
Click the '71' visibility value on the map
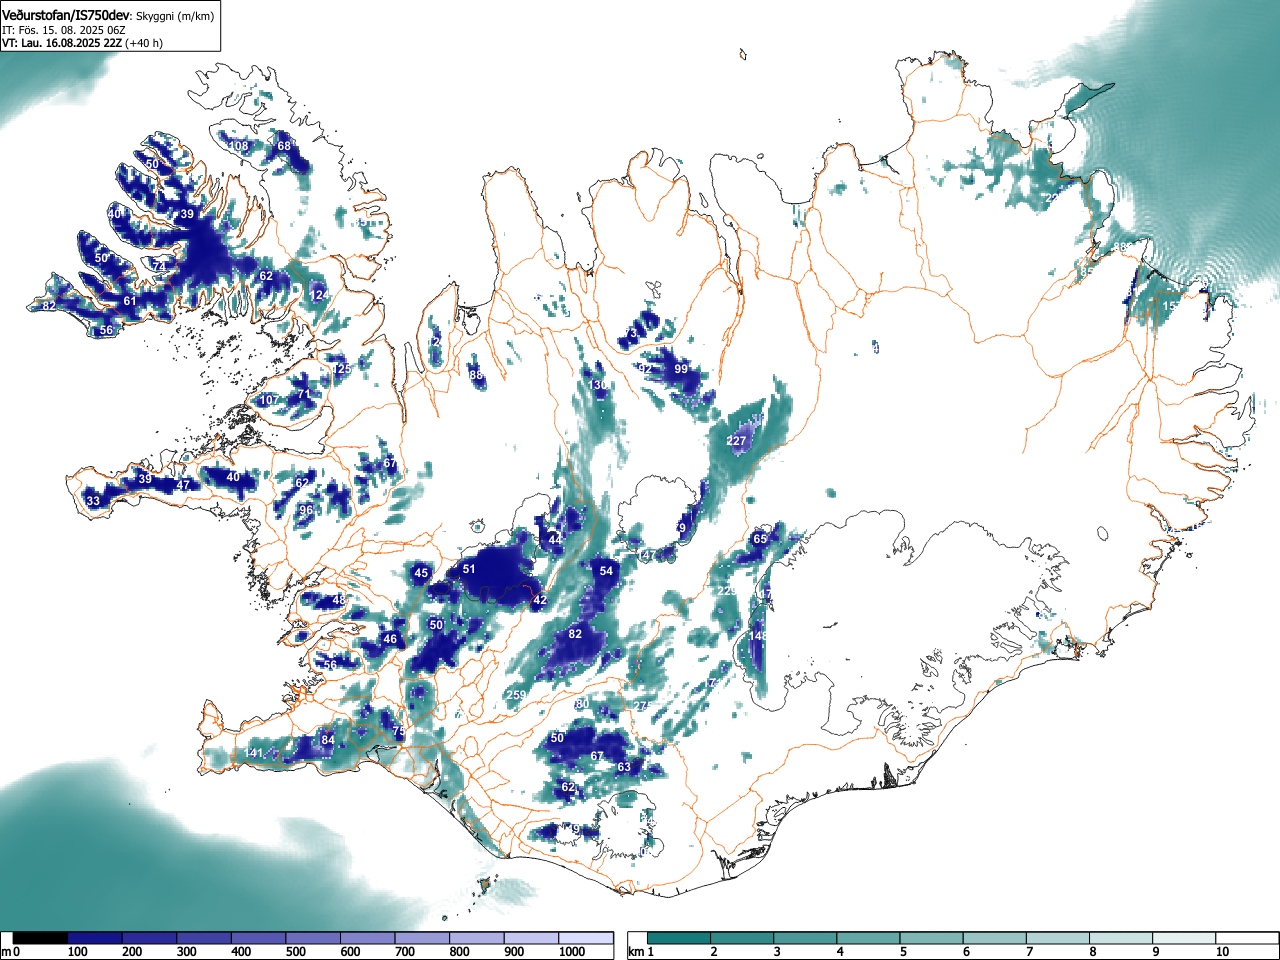click(304, 394)
